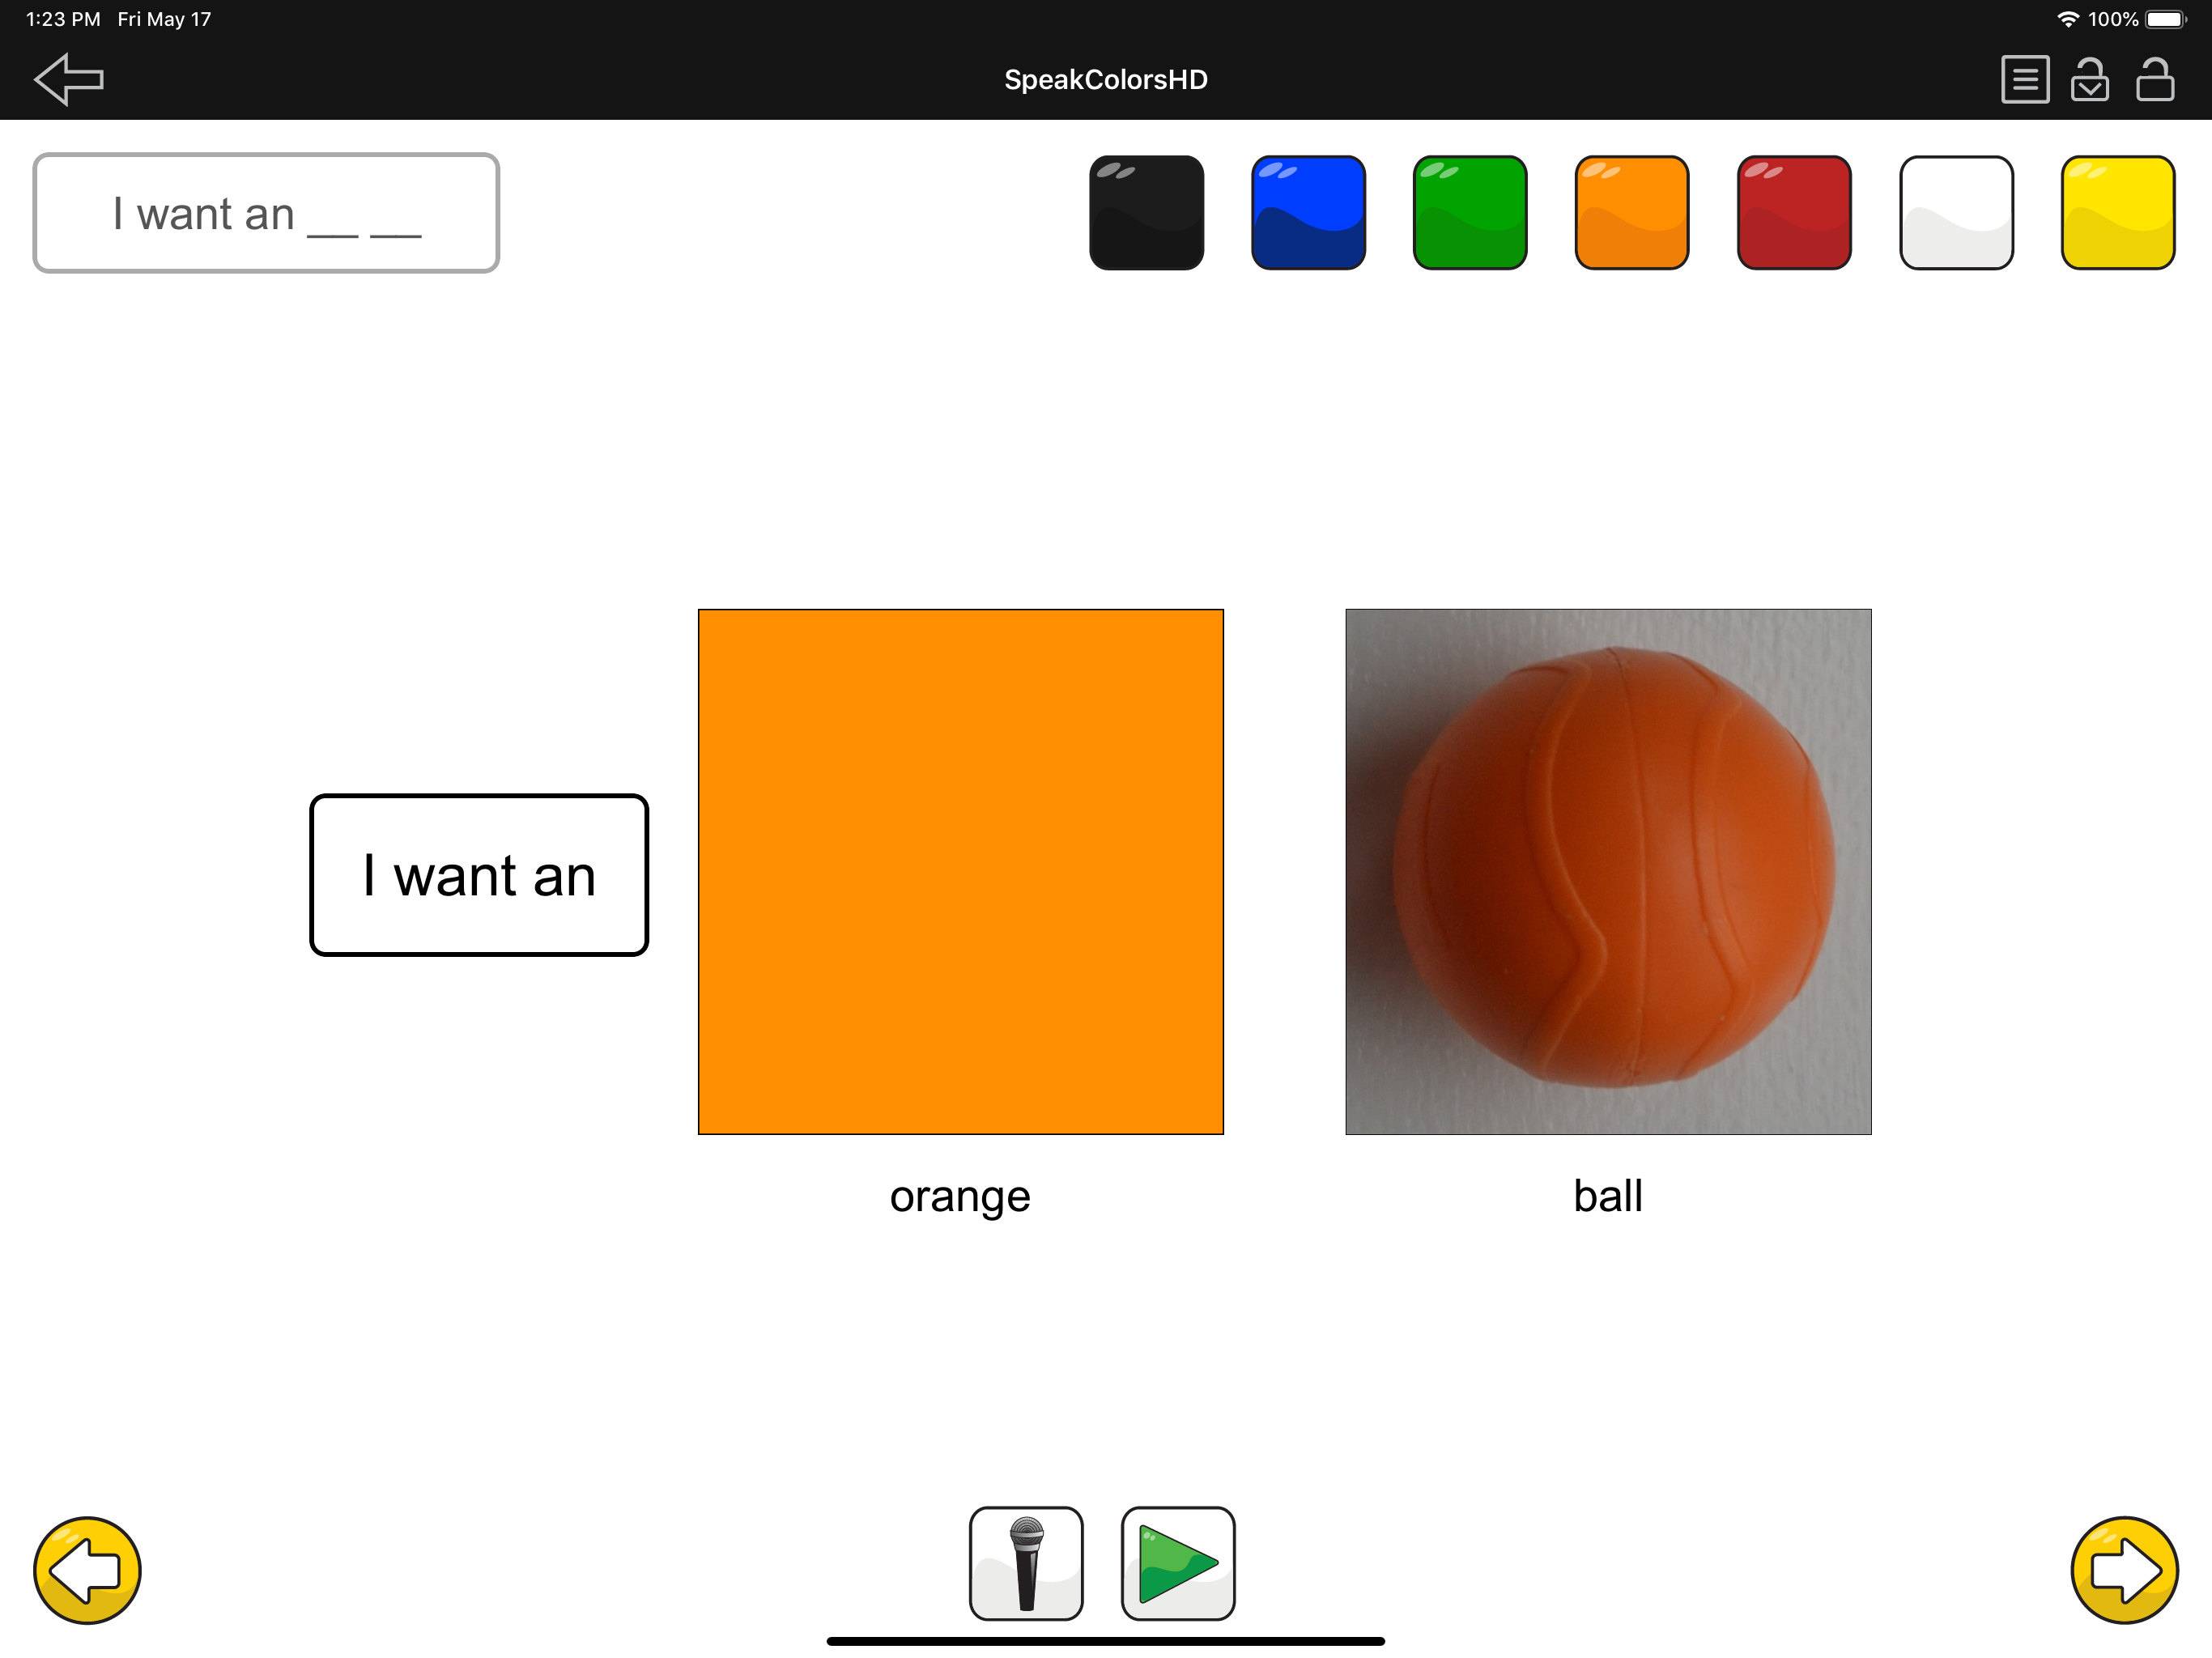Image resolution: width=2212 pixels, height=1658 pixels.
Task: Select the black color button
Action: click(x=1146, y=212)
